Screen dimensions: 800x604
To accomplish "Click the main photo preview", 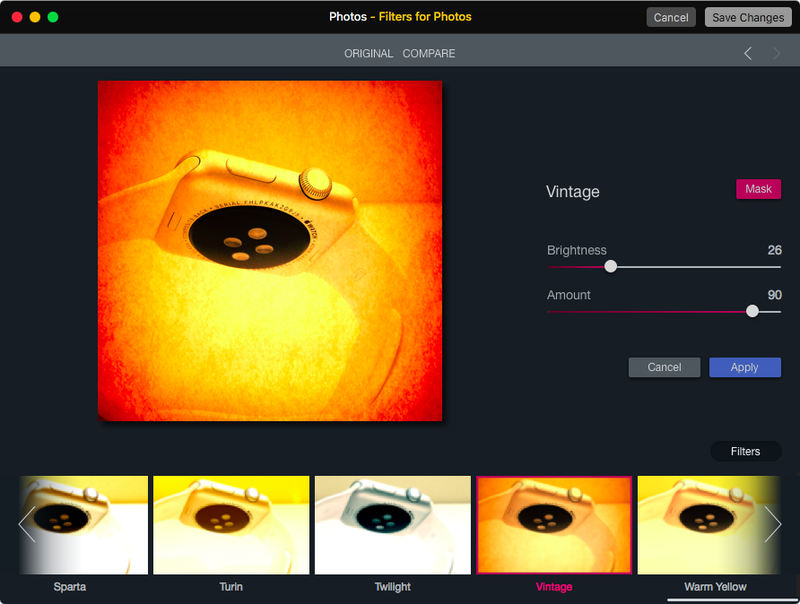I will pyautogui.click(x=270, y=250).
